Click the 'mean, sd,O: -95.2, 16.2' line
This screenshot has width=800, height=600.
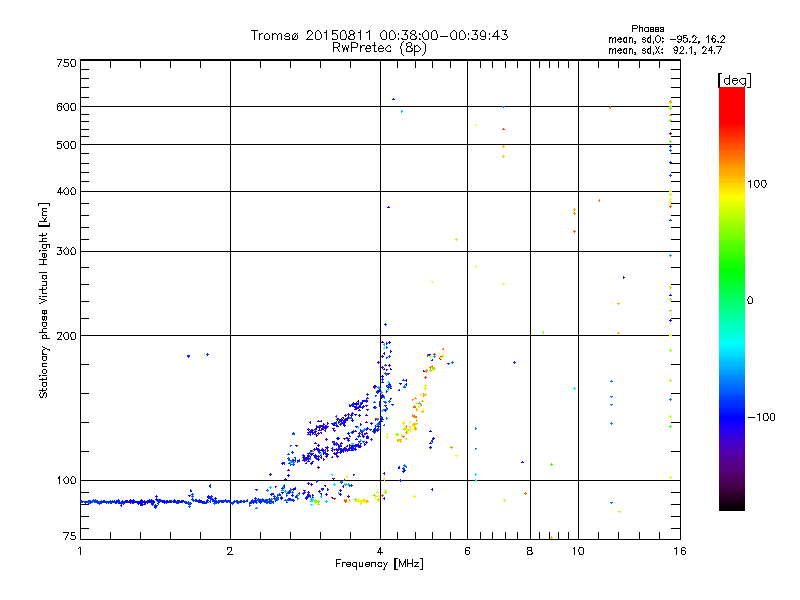[x=666, y=39]
